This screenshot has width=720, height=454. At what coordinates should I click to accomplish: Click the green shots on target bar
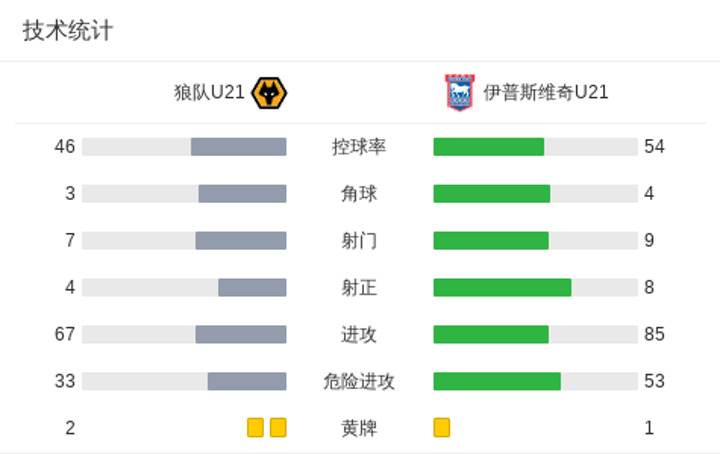click(x=502, y=287)
